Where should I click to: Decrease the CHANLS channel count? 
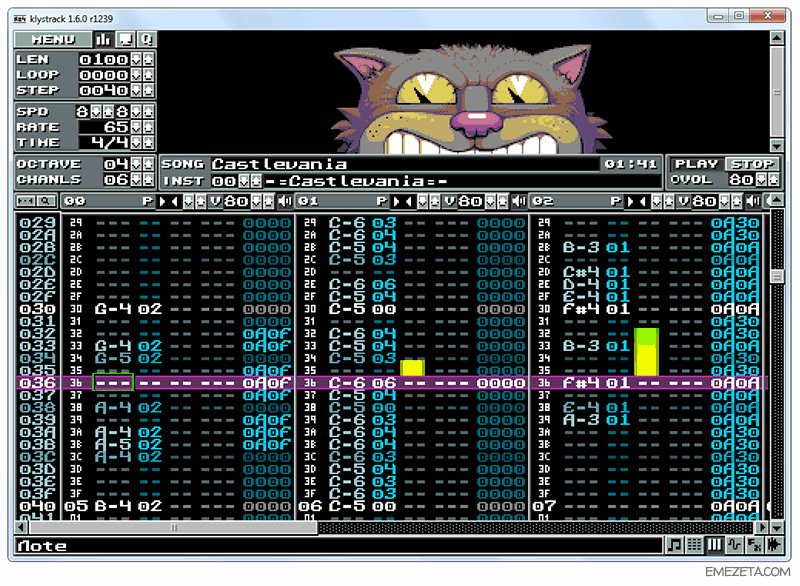click(x=136, y=180)
